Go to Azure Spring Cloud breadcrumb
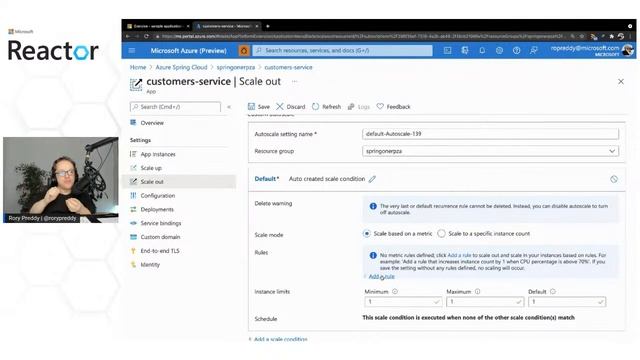The height and width of the screenshot is (360, 640). [x=181, y=67]
